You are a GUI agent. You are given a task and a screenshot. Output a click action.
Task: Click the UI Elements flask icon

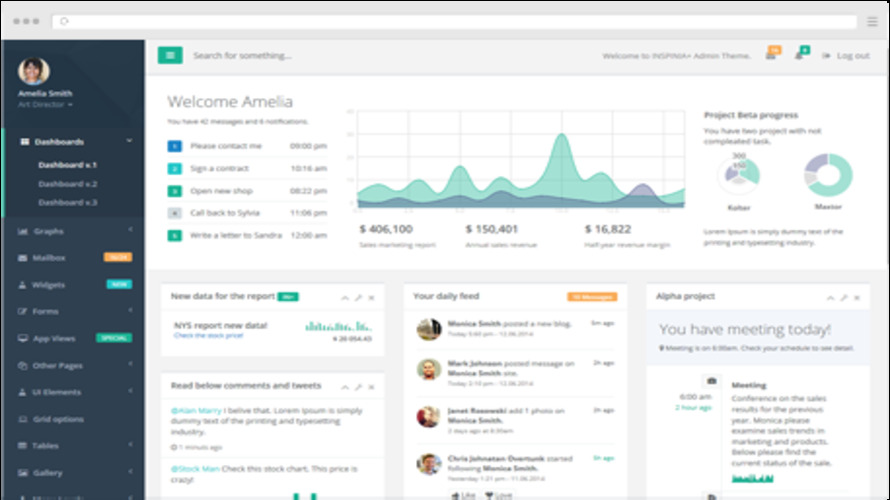click(22, 392)
